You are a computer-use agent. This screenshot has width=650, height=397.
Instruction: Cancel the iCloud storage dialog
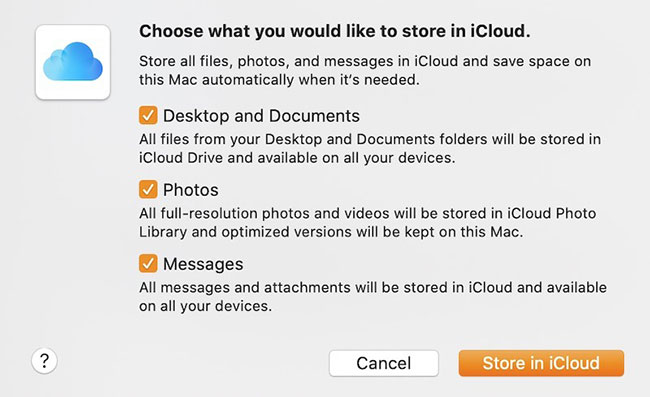(384, 363)
